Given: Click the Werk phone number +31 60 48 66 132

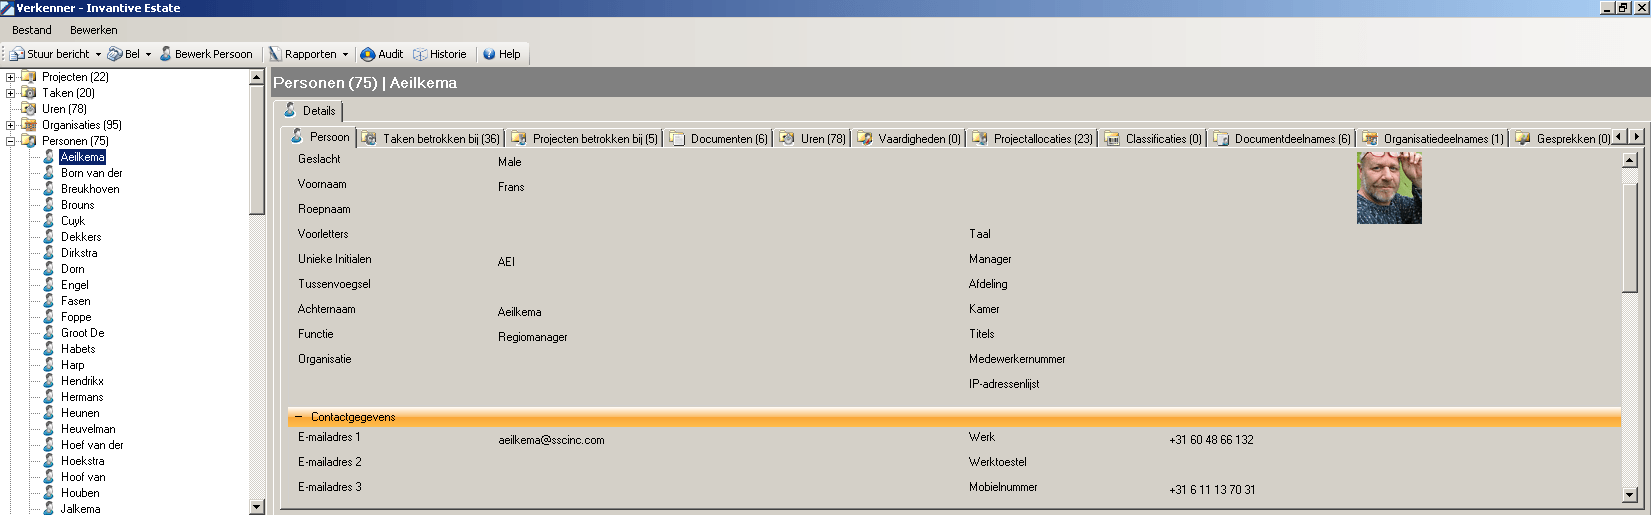Looking at the screenshot, I should 1211,440.
